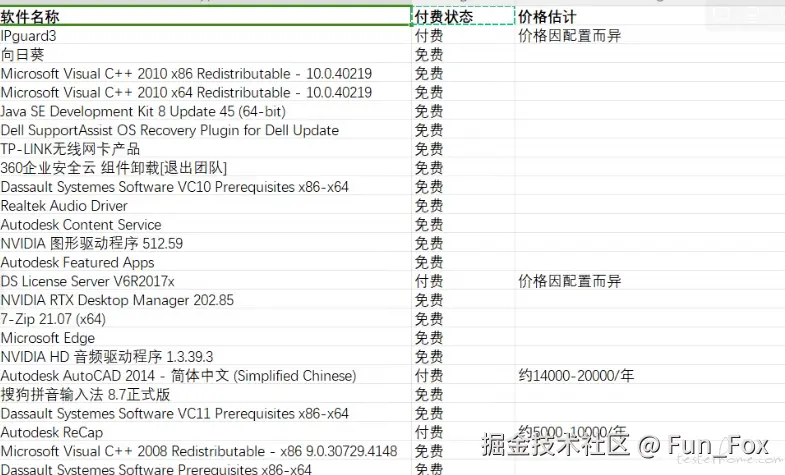Select 付费 status in Autodesk AutoCAD 2014 row
Viewport: 785px width, 475px height.
463,376
